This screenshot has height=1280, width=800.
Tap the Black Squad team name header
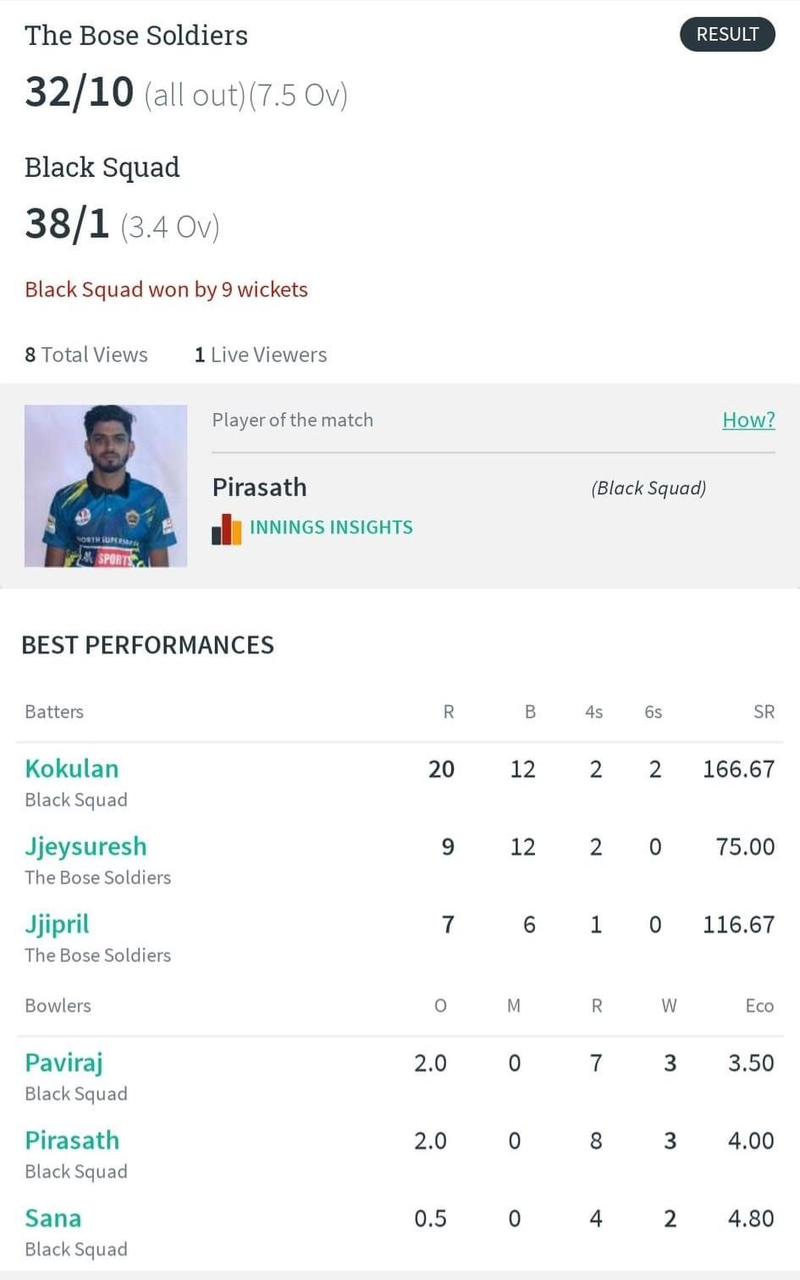pos(102,167)
